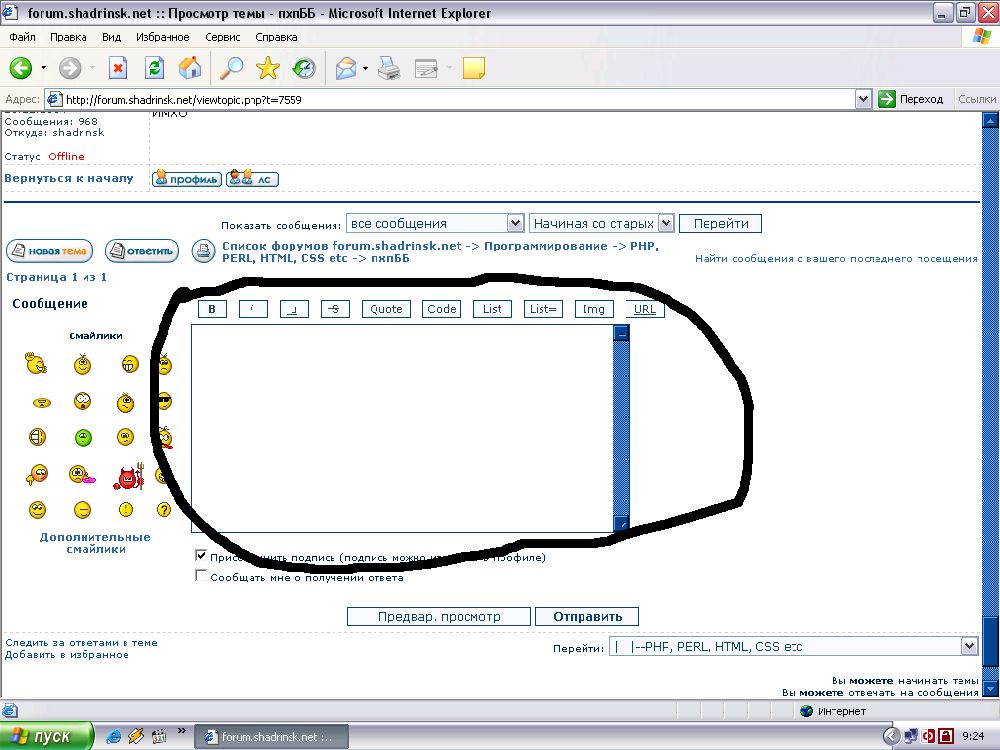Apply bold with the B button
The width and height of the screenshot is (1000, 750).
(x=212, y=309)
